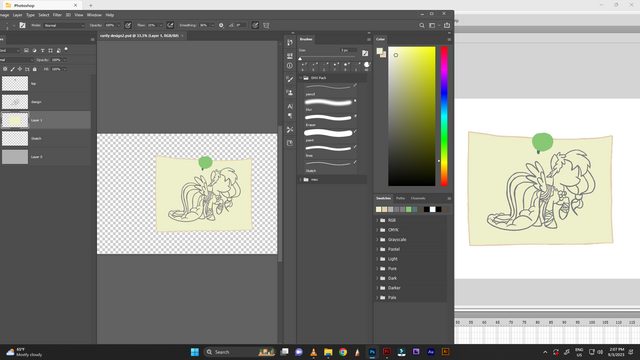Click the share image icon at top right
Image resolution: width=640 pixels, height=360 pixels.
click(x=447, y=25)
